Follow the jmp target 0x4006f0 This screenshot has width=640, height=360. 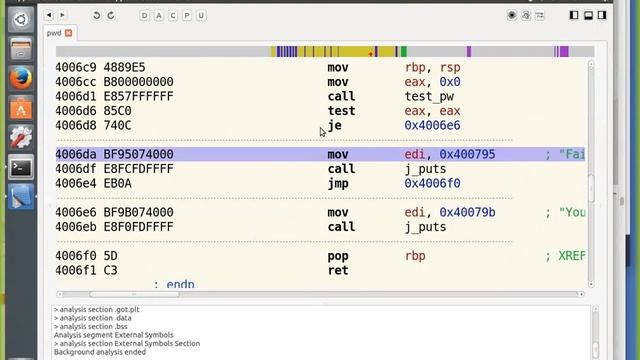(x=432, y=183)
